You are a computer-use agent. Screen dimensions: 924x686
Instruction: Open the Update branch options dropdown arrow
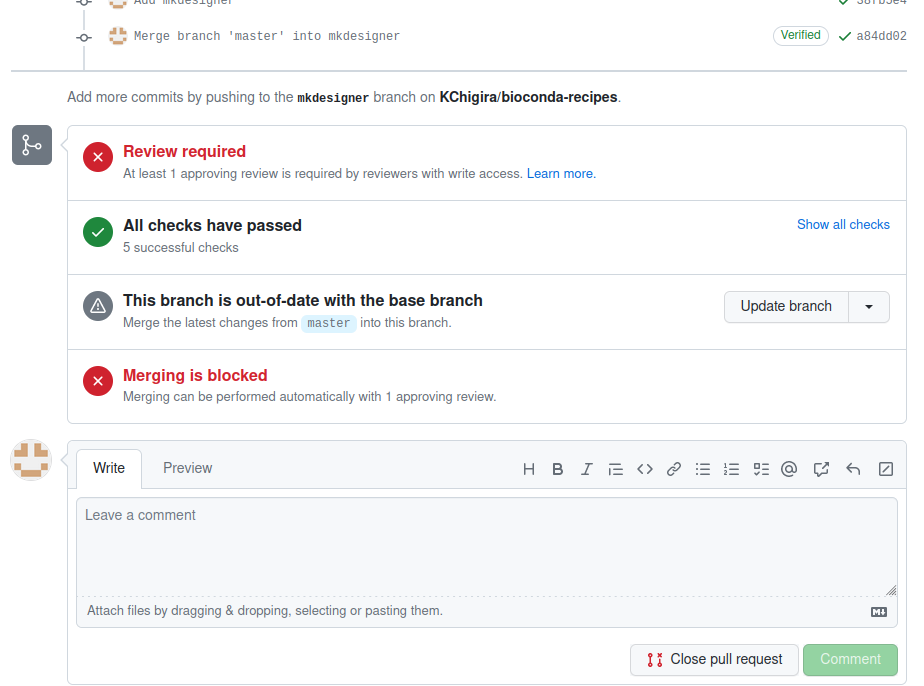coord(869,307)
